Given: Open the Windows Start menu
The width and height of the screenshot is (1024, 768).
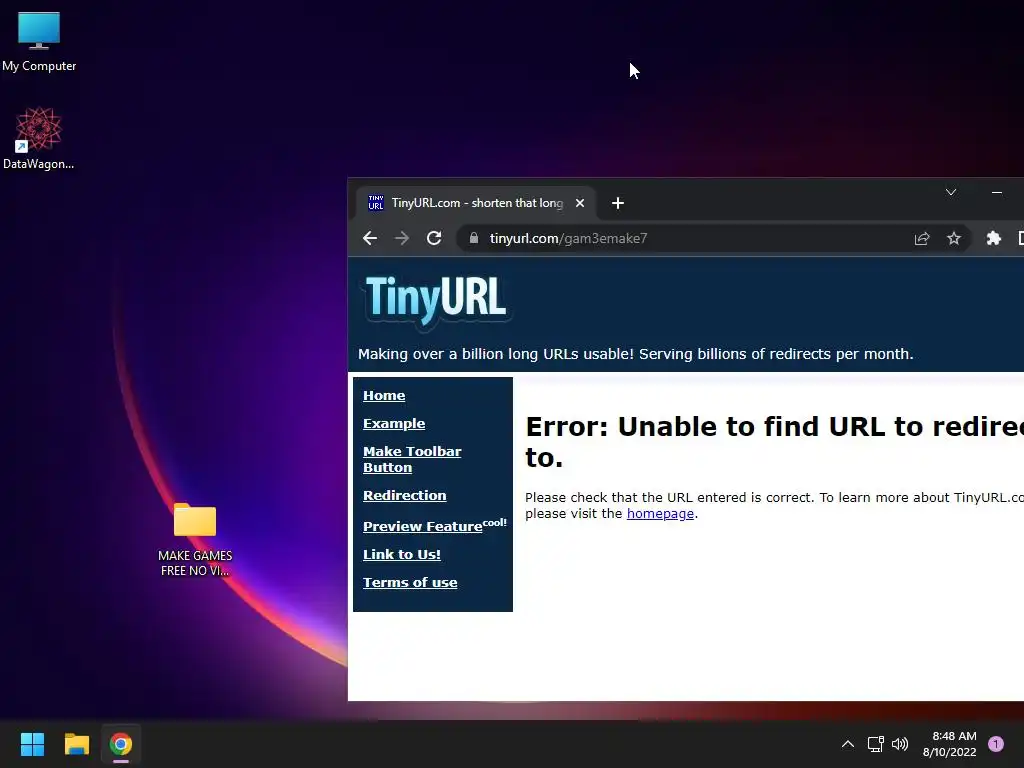Looking at the screenshot, I should (x=32, y=744).
